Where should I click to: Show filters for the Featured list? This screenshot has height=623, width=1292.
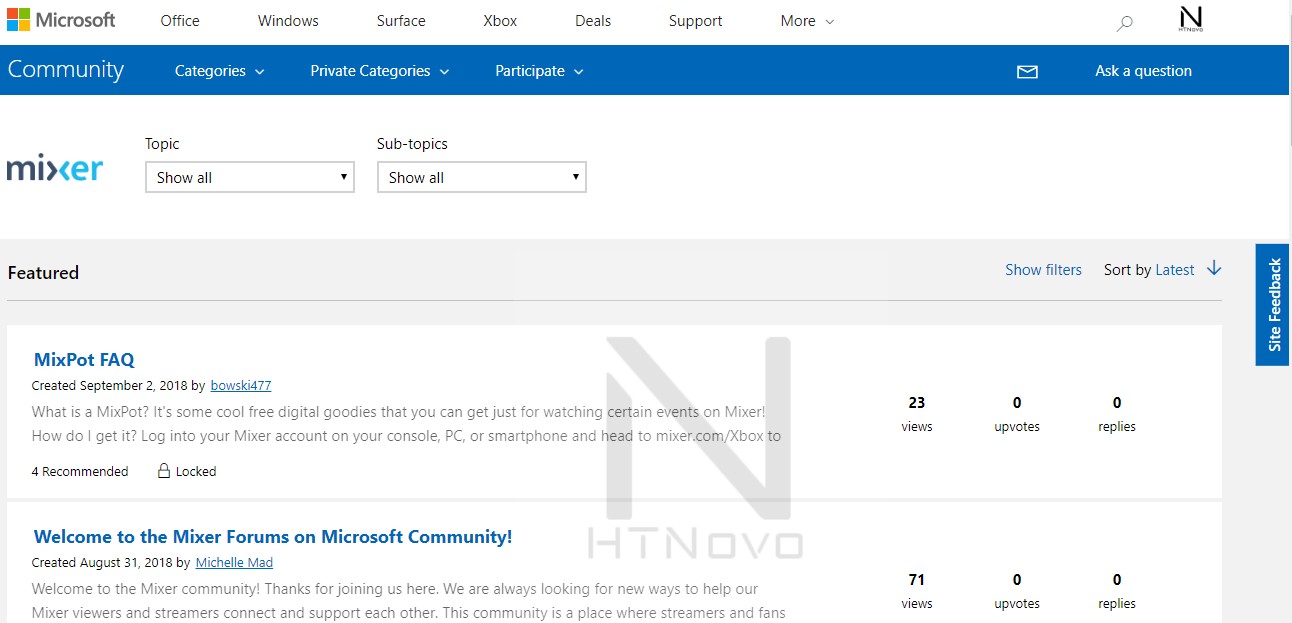coord(1043,269)
